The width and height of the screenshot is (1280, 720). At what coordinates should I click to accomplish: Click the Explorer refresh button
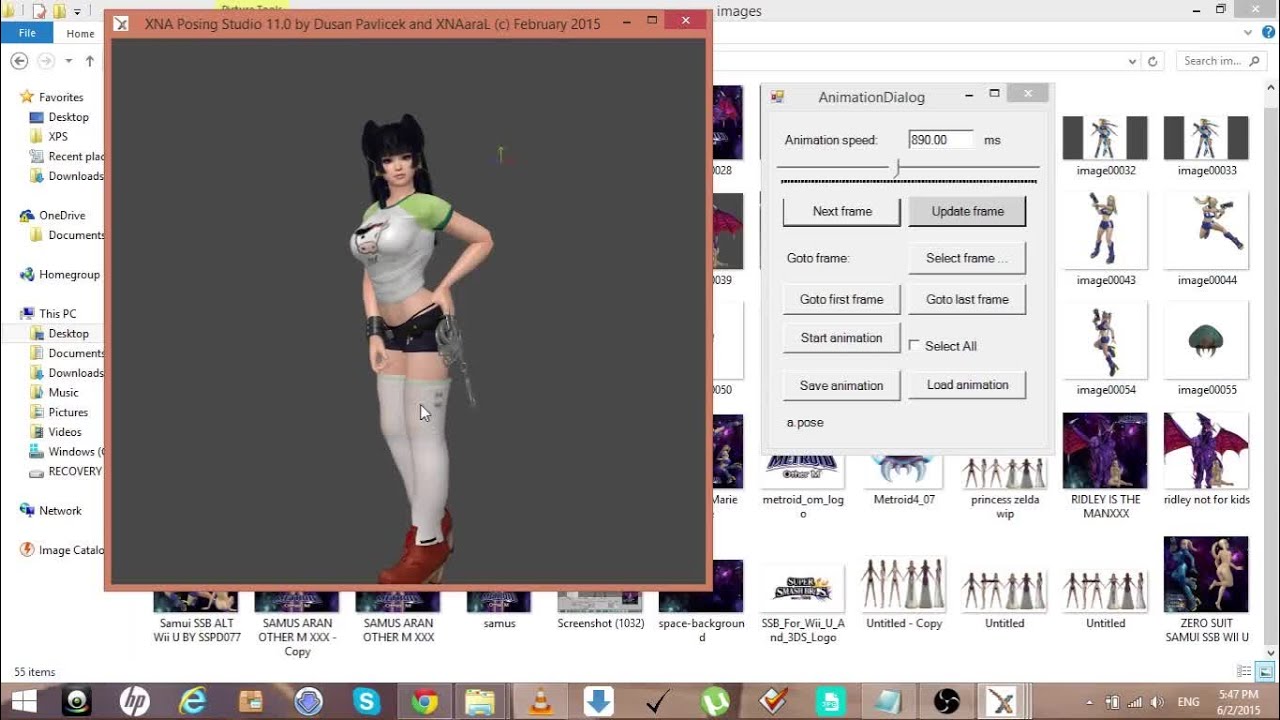click(1153, 61)
